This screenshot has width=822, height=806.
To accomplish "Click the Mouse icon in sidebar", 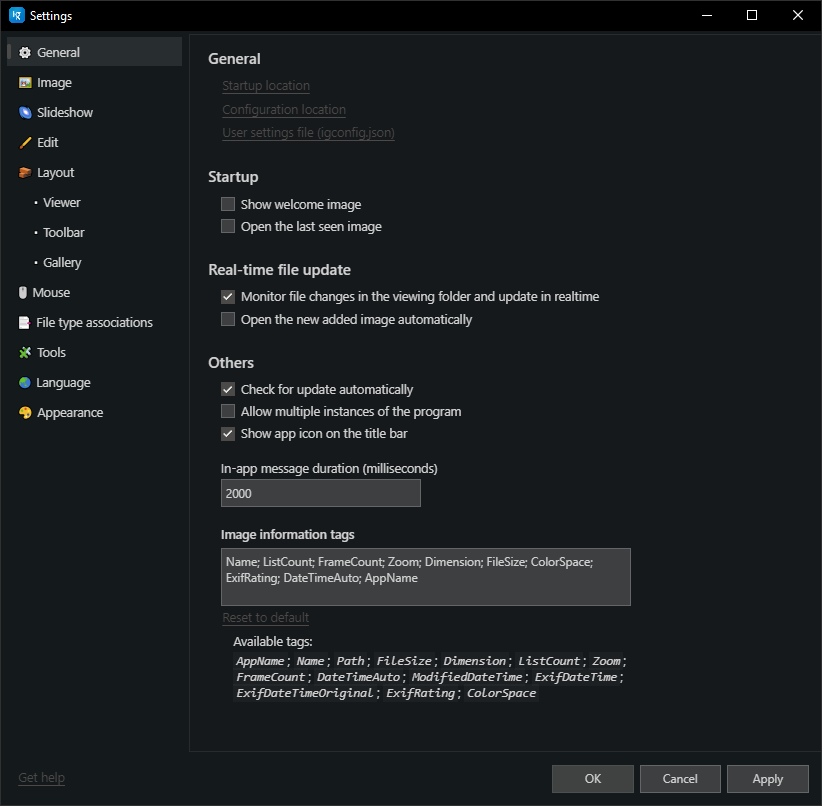I will point(23,293).
